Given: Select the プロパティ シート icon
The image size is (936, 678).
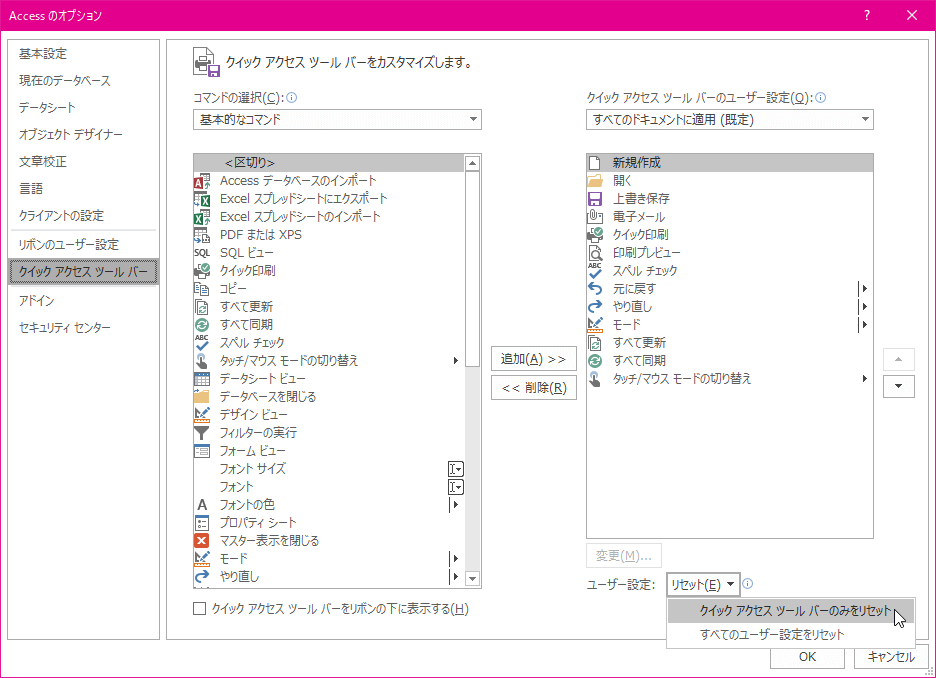Looking at the screenshot, I should tap(202, 523).
